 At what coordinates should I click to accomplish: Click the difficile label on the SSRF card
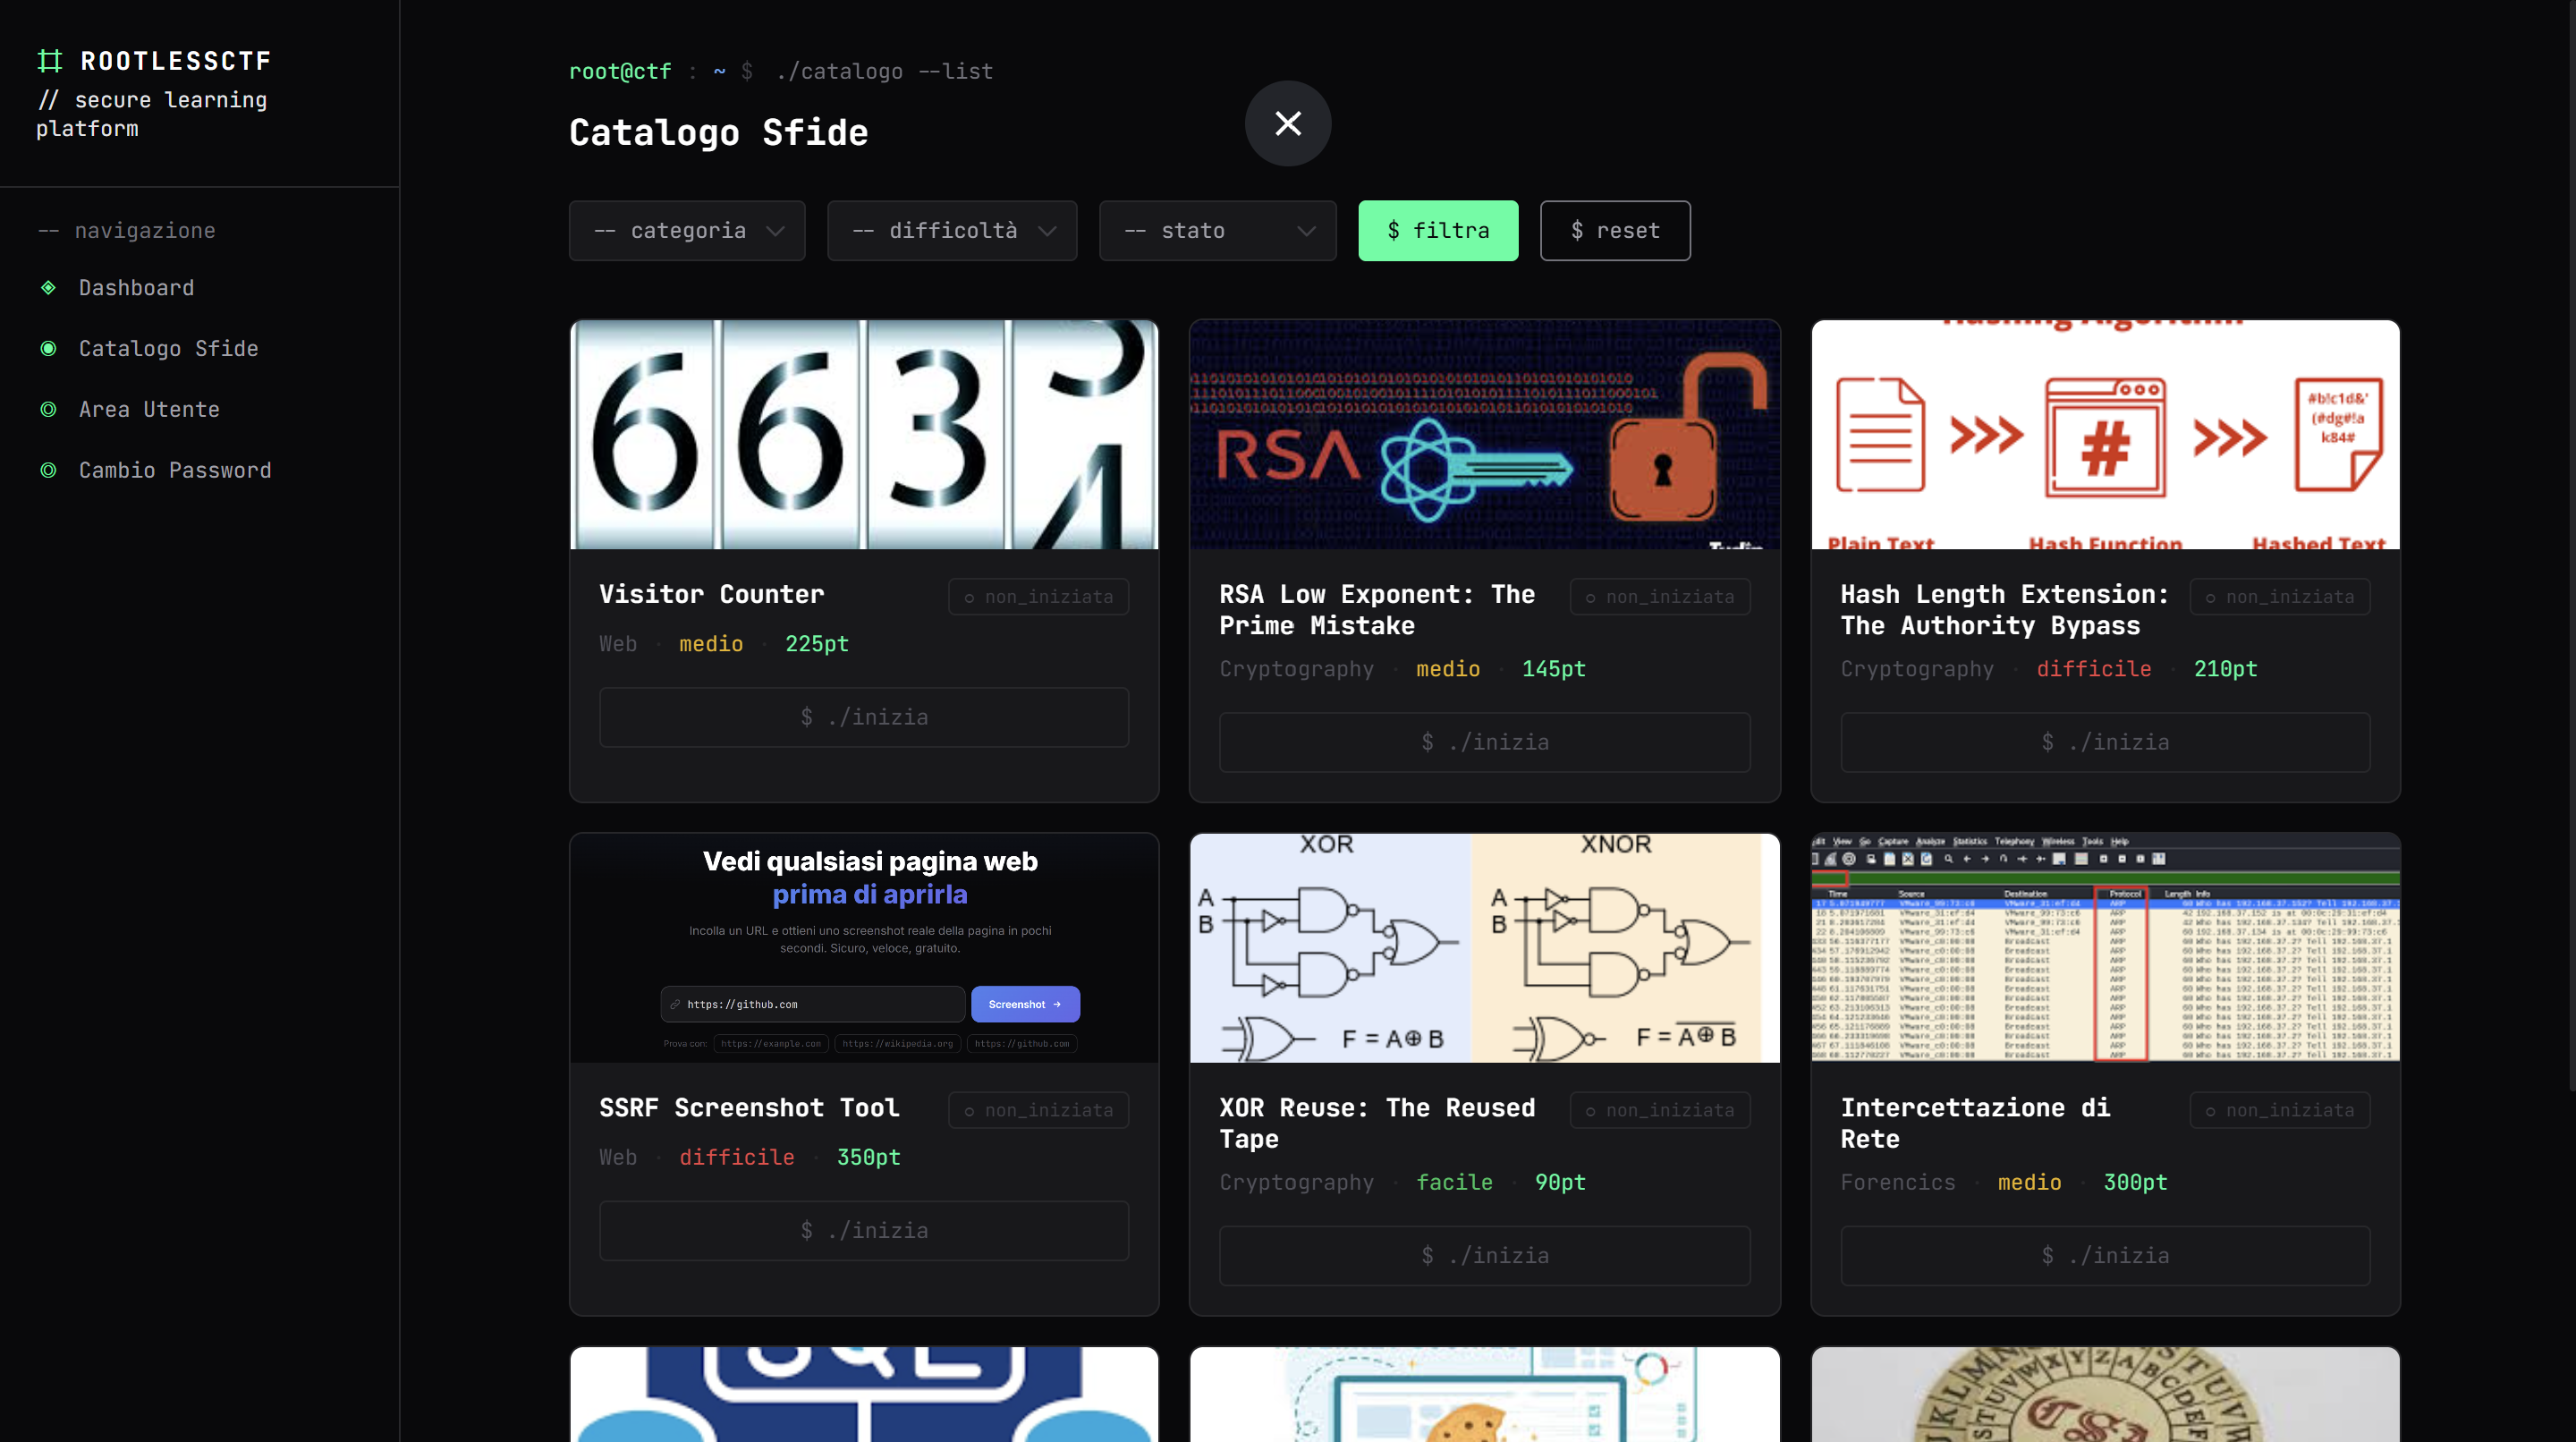click(x=737, y=1158)
